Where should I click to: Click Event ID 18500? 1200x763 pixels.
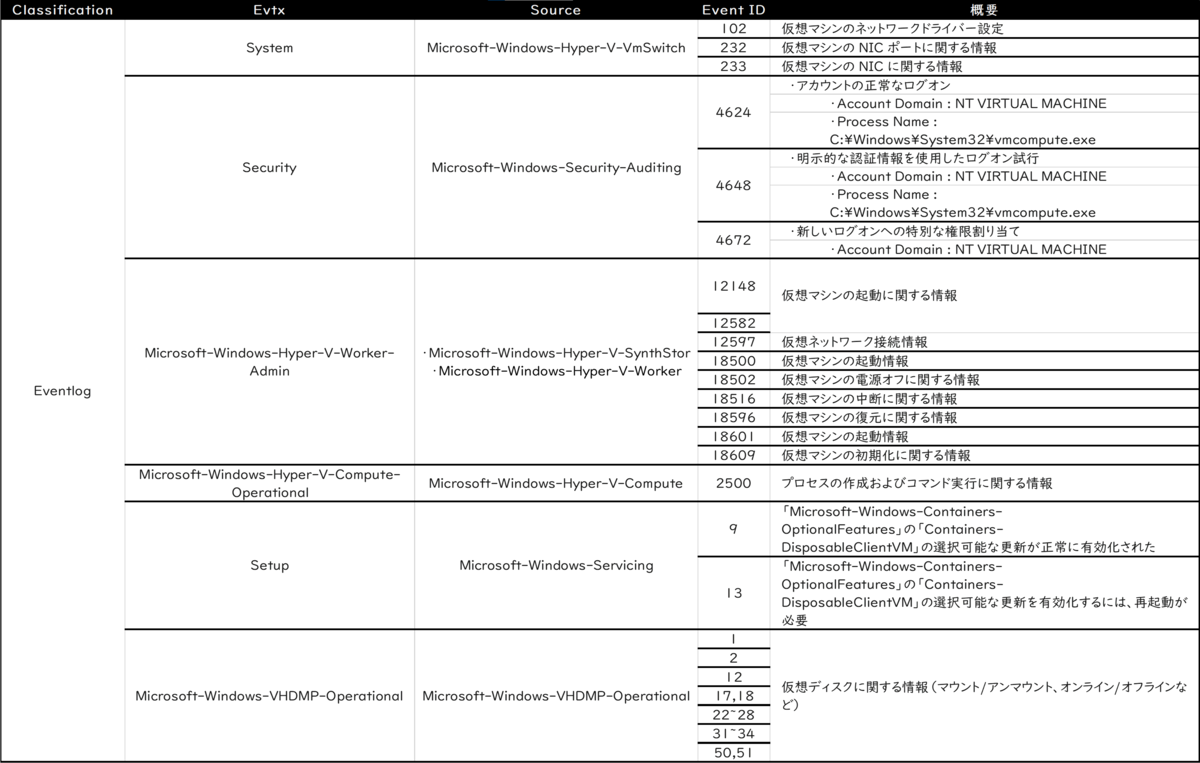click(x=735, y=361)
